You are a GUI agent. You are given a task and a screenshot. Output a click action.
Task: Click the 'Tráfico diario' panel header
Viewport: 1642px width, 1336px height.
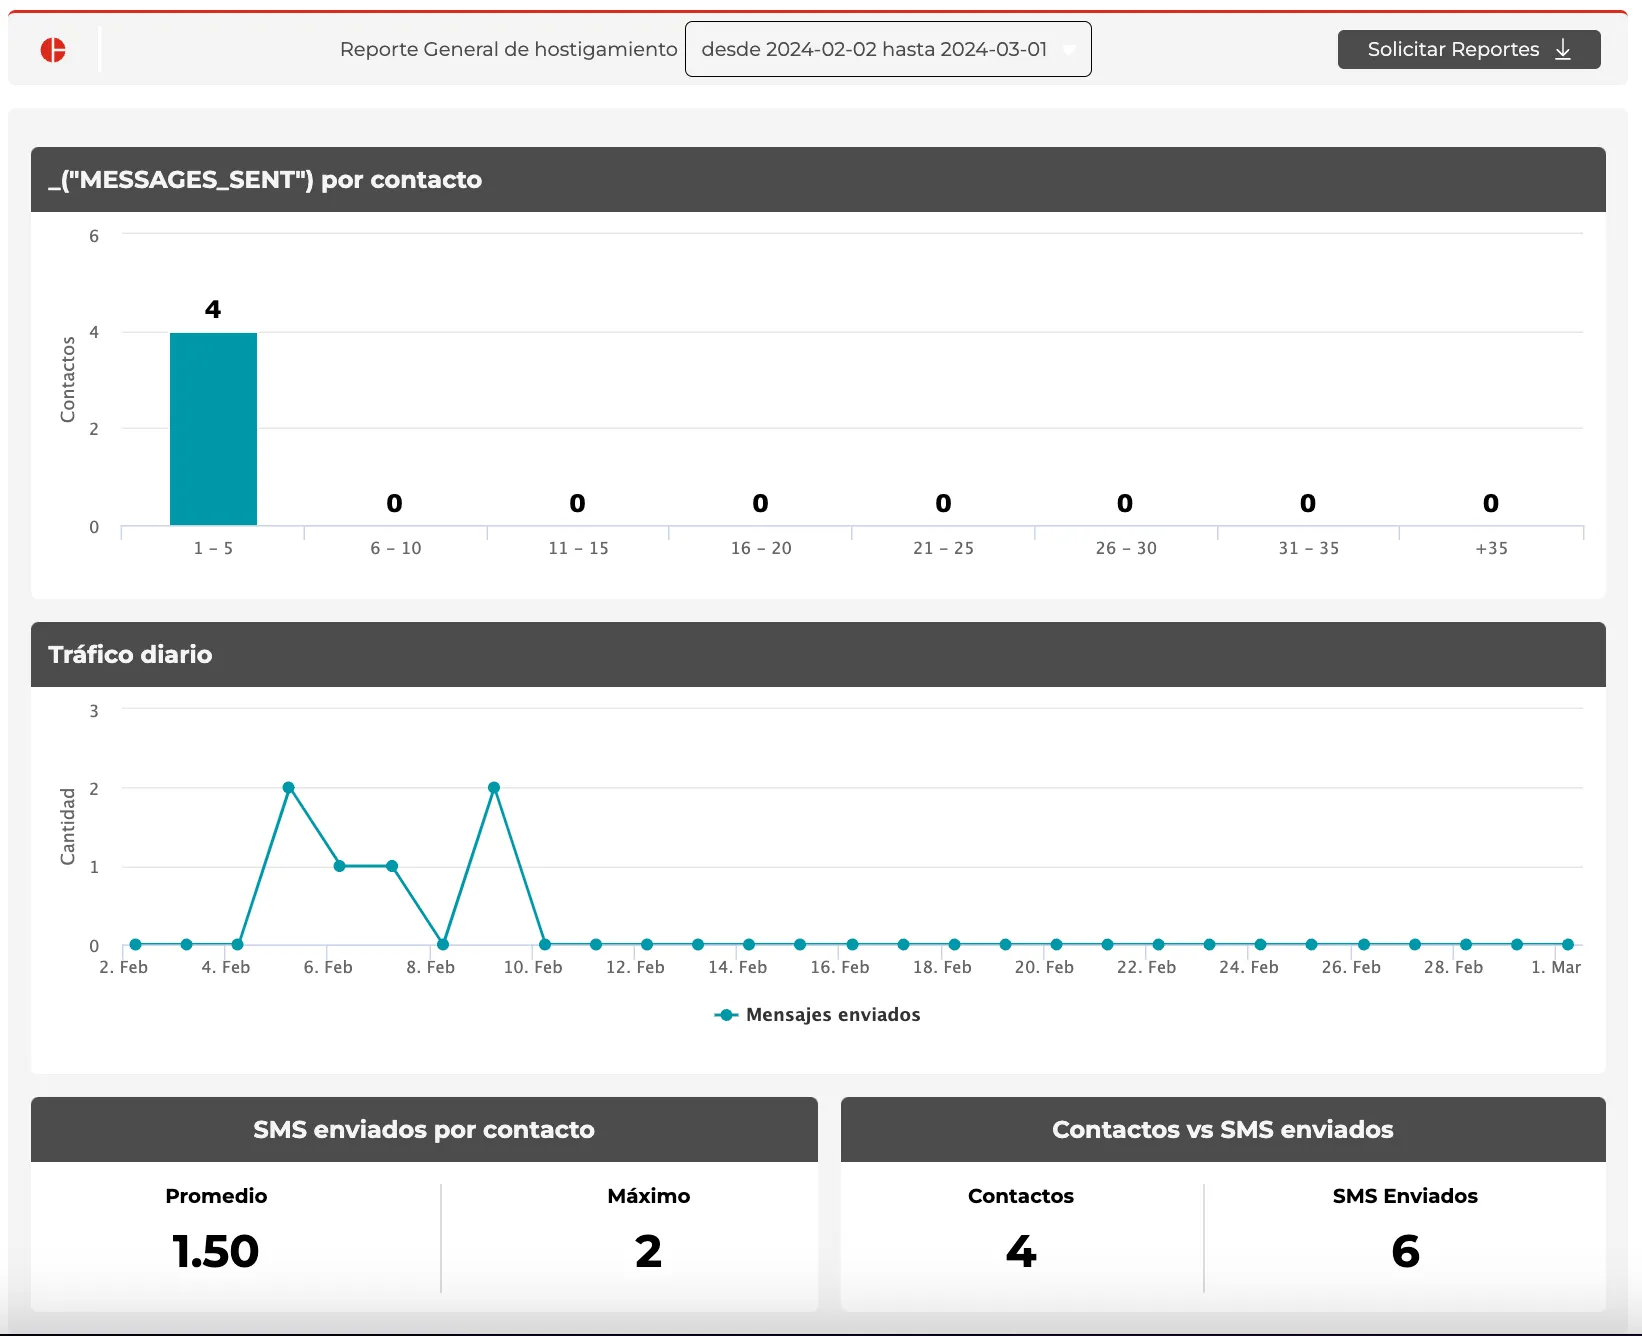click(x=818, y=655)
